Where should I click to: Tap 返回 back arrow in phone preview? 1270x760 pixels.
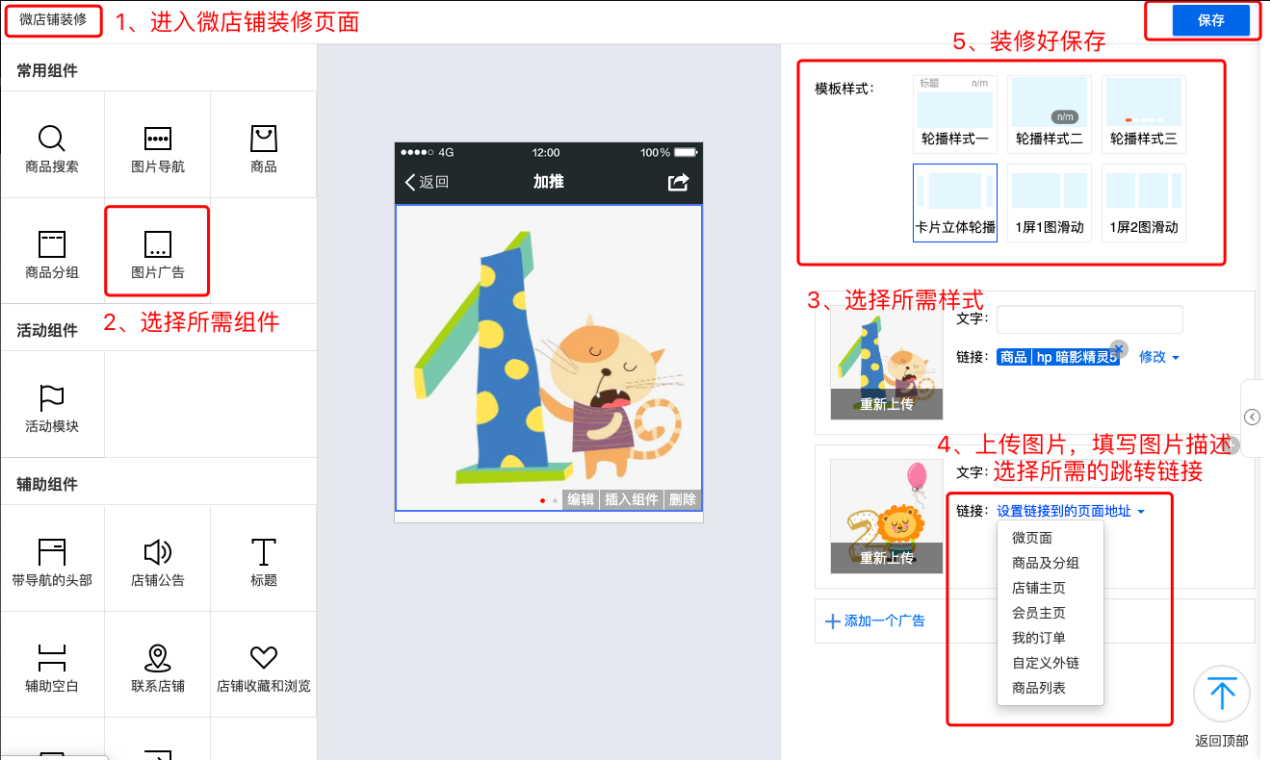point(427,182)
